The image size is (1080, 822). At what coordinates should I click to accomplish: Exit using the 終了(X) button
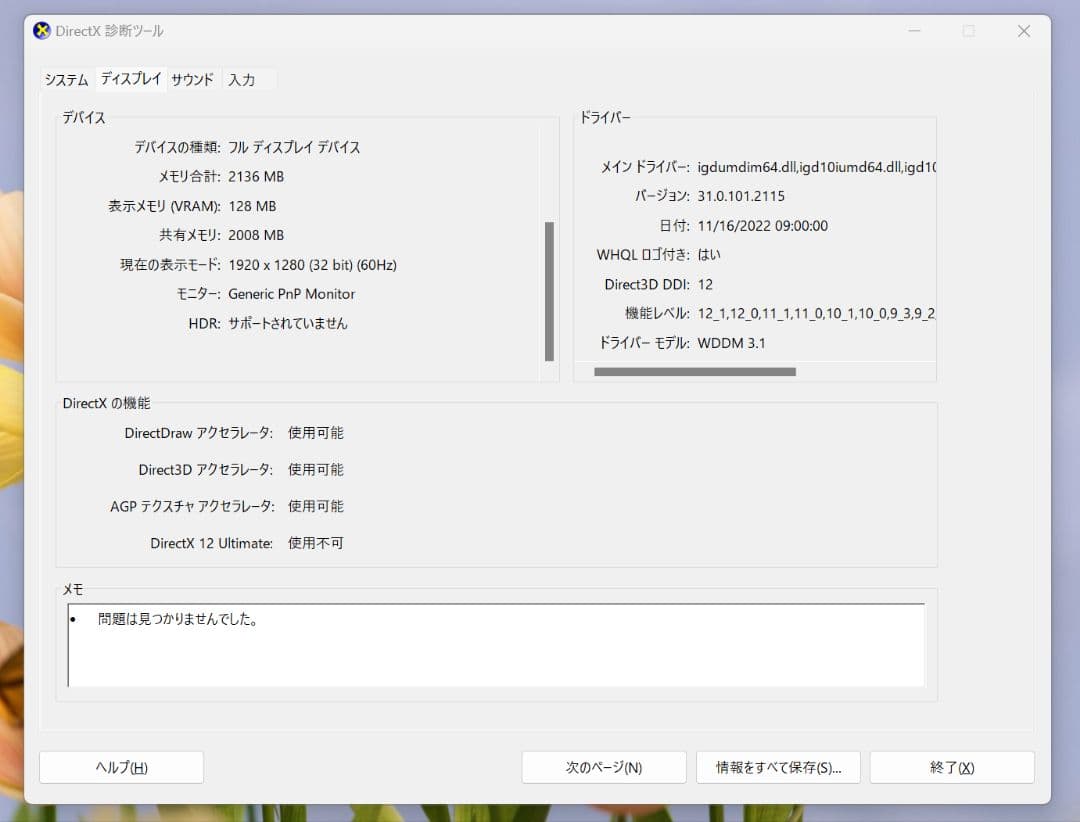(952, 767)
